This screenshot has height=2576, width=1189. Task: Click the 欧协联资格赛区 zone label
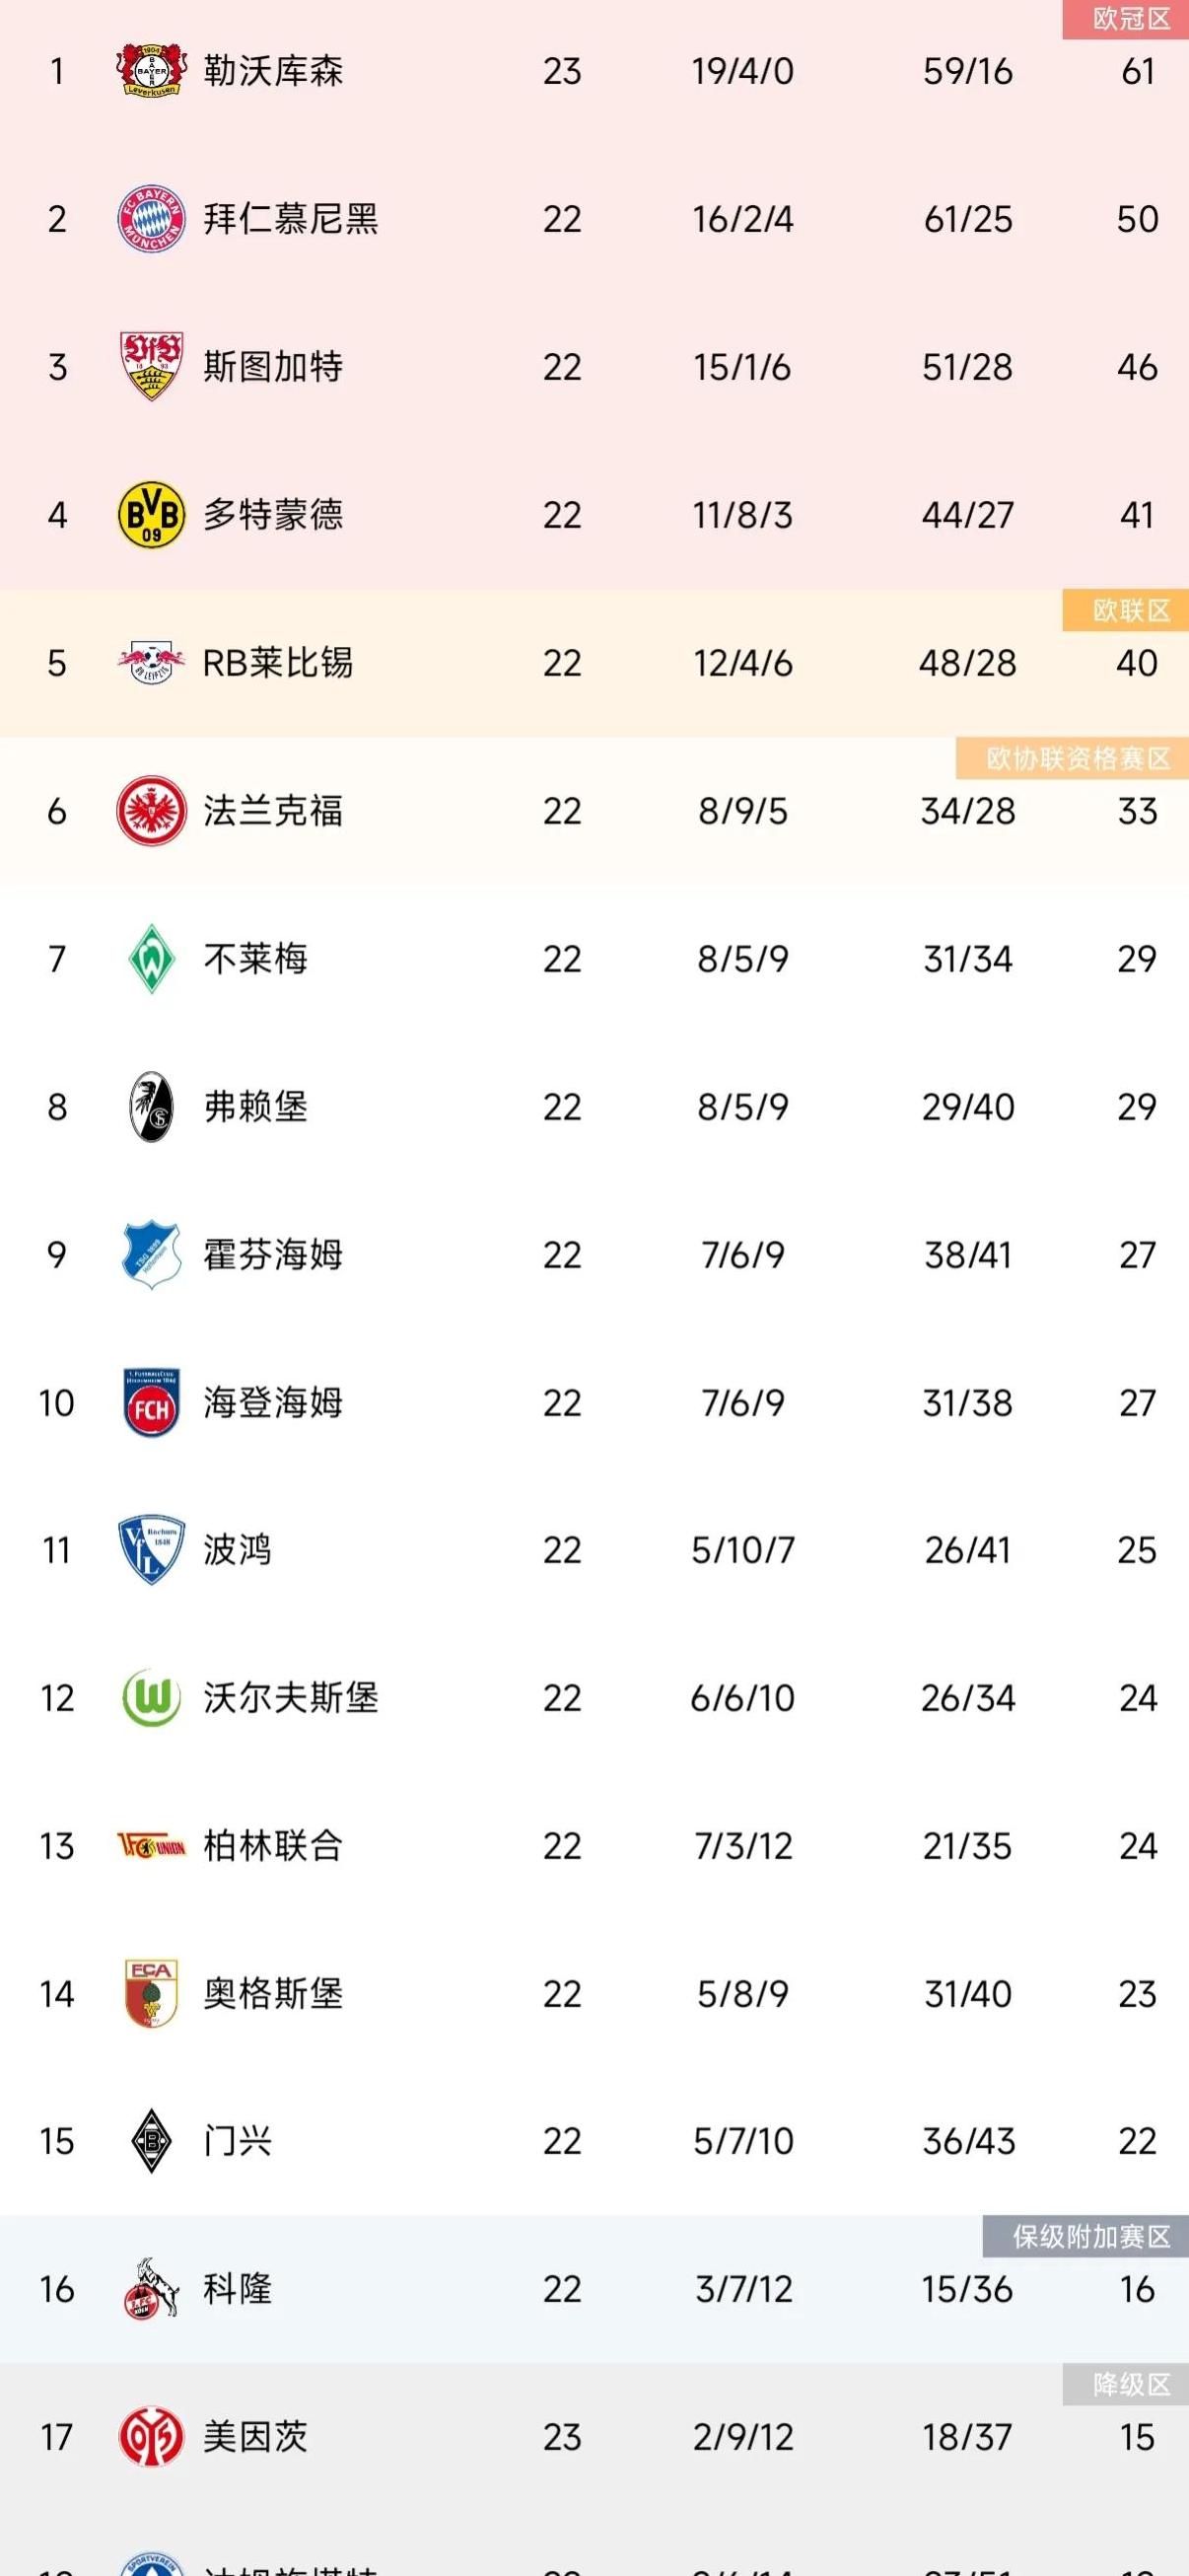click(x=1076, y=758)
